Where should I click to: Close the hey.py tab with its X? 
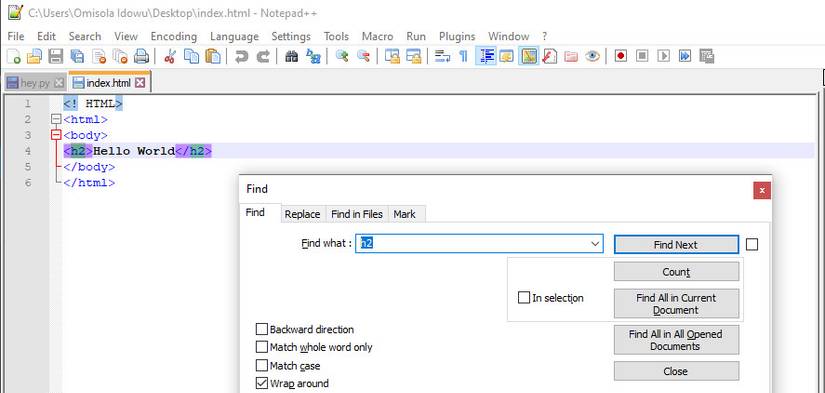(x=59, y=83)
